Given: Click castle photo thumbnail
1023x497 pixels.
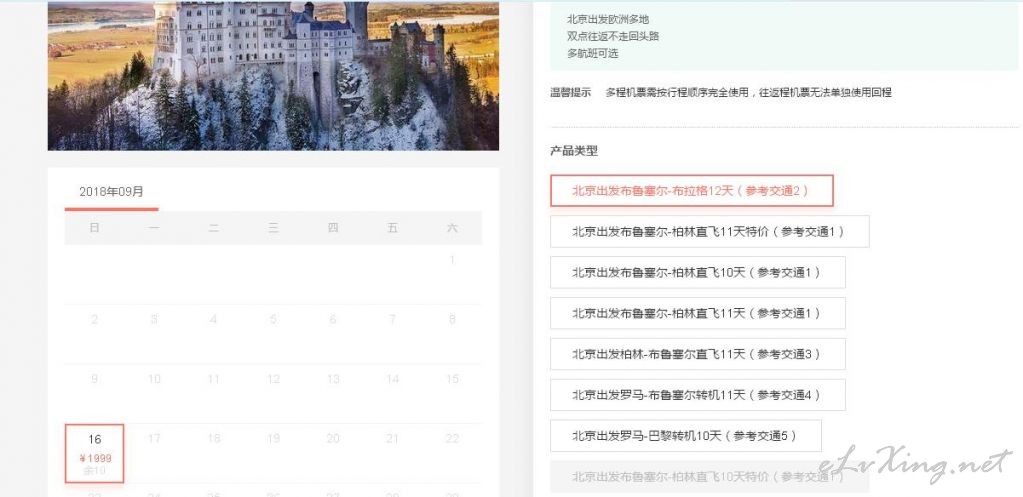Looking at the screenshot, I should [273, 75].
